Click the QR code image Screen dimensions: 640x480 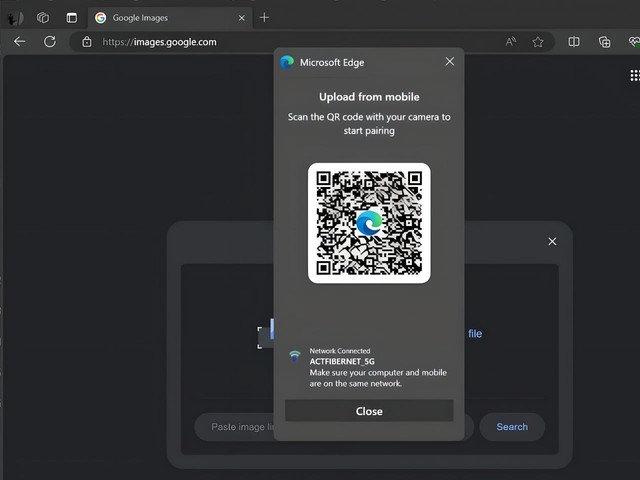coord(369,223)
